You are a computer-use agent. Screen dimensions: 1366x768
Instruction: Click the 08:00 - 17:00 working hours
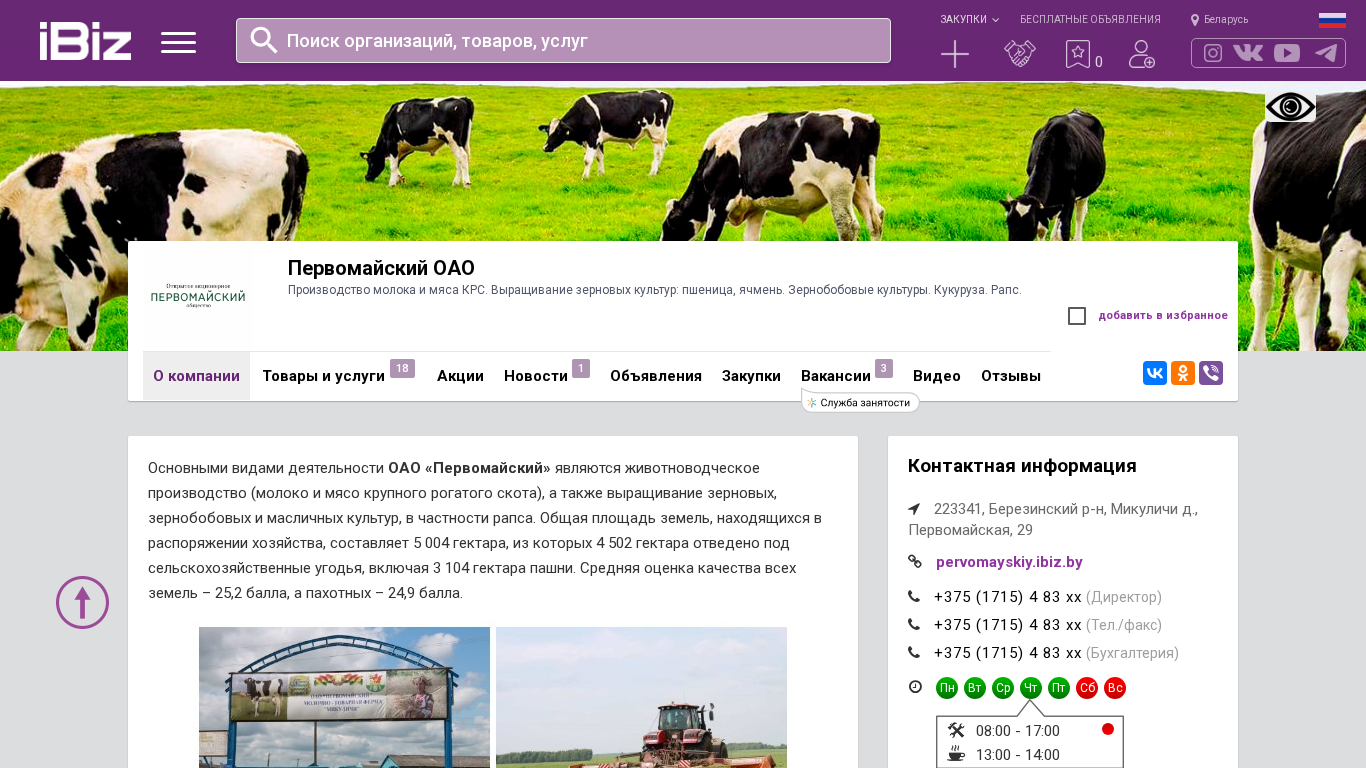(x=1018, y=731)
